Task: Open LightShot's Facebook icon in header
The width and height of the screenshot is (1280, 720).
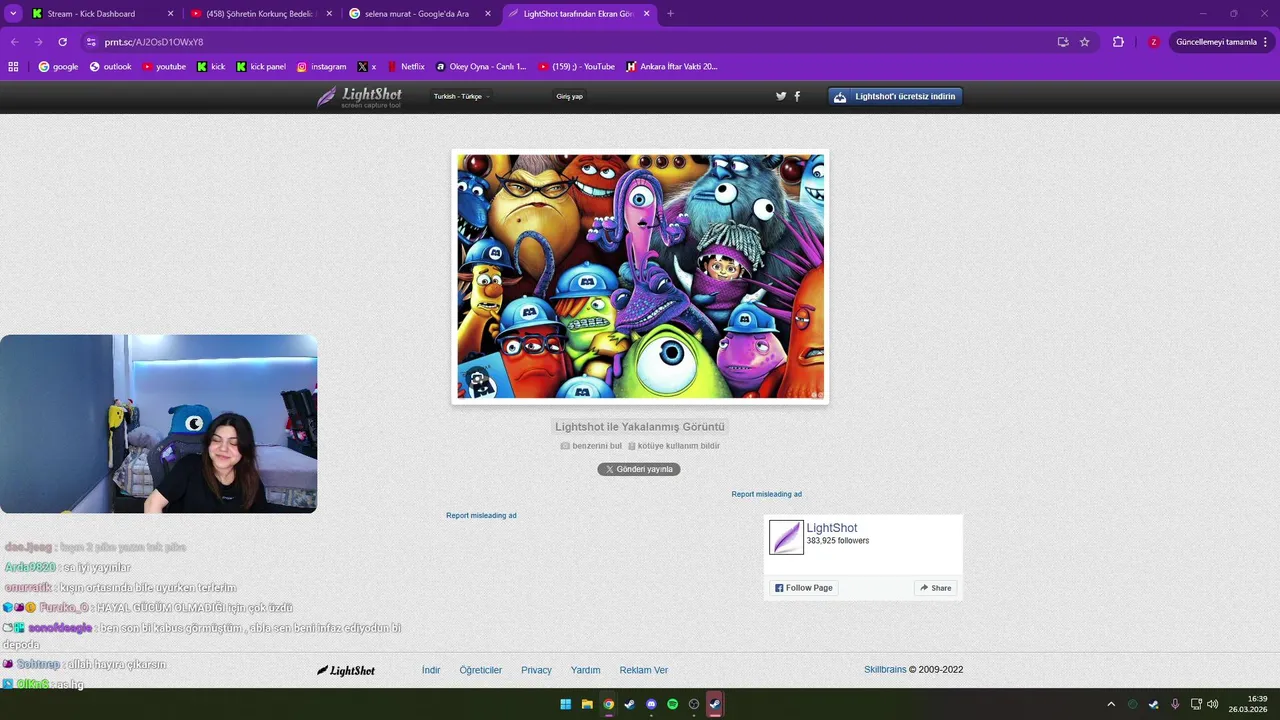Action: tap(797, 97)
